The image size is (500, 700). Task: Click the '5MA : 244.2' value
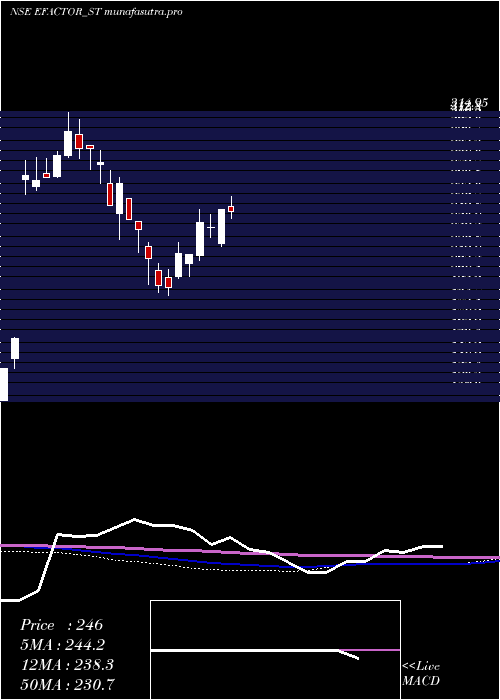coord(63,645)
